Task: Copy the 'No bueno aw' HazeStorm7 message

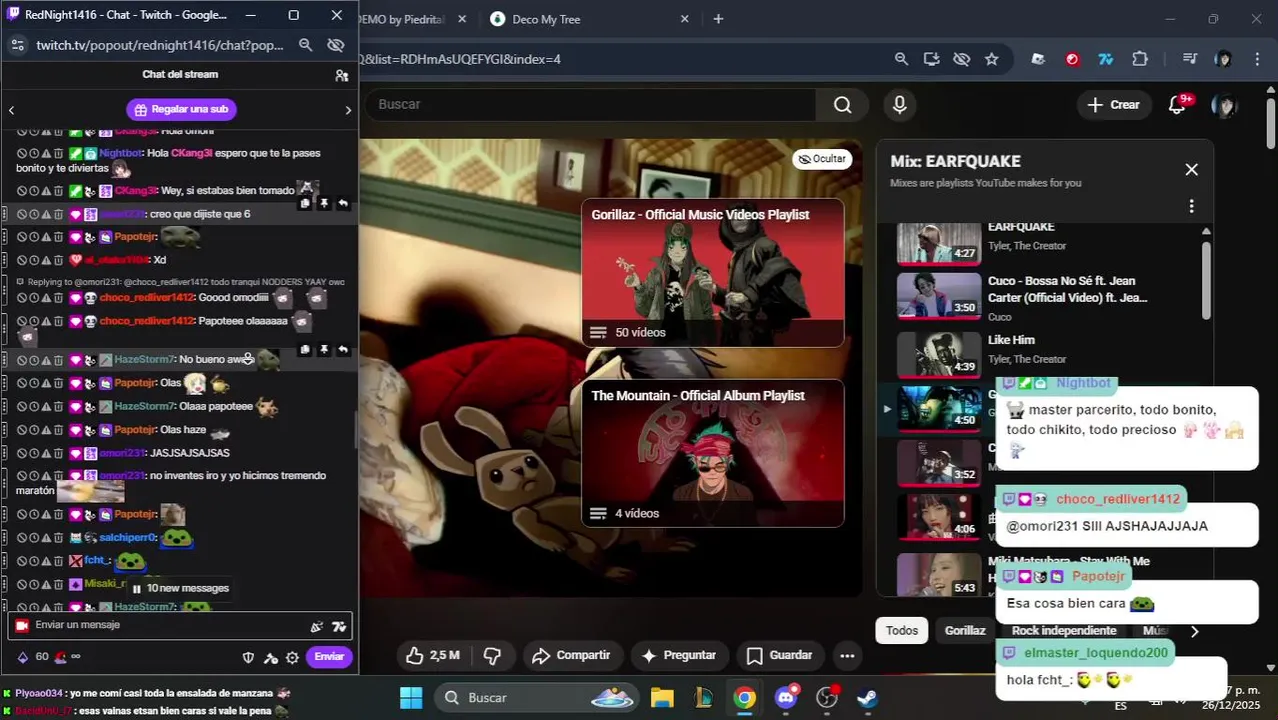Action: click(x=305, y=350)
